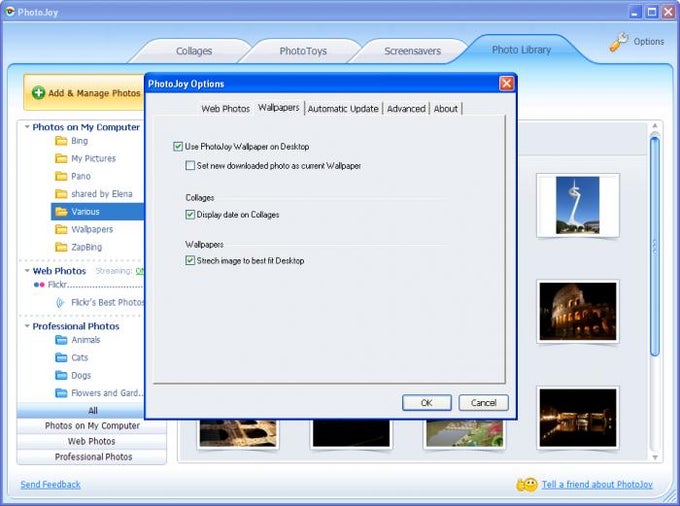Select the Web Photos filter bar
680x506 pixels.
click(92, 441)
